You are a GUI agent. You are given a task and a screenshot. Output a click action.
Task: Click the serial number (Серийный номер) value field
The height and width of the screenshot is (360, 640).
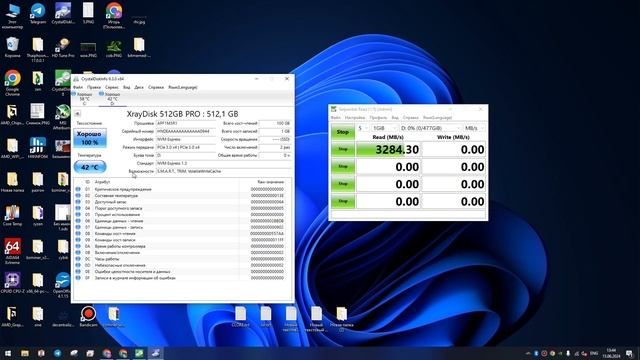pyautogui.click(x=186, y=131)
